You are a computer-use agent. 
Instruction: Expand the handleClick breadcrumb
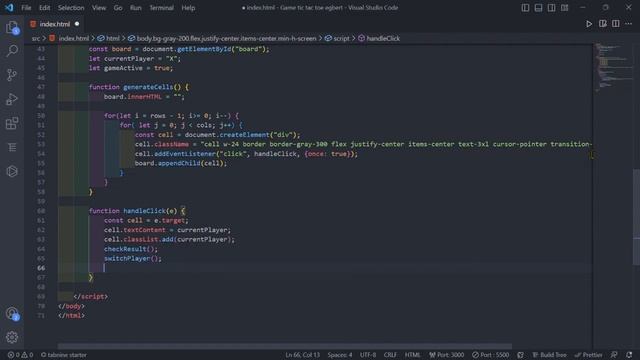point(383,38)
